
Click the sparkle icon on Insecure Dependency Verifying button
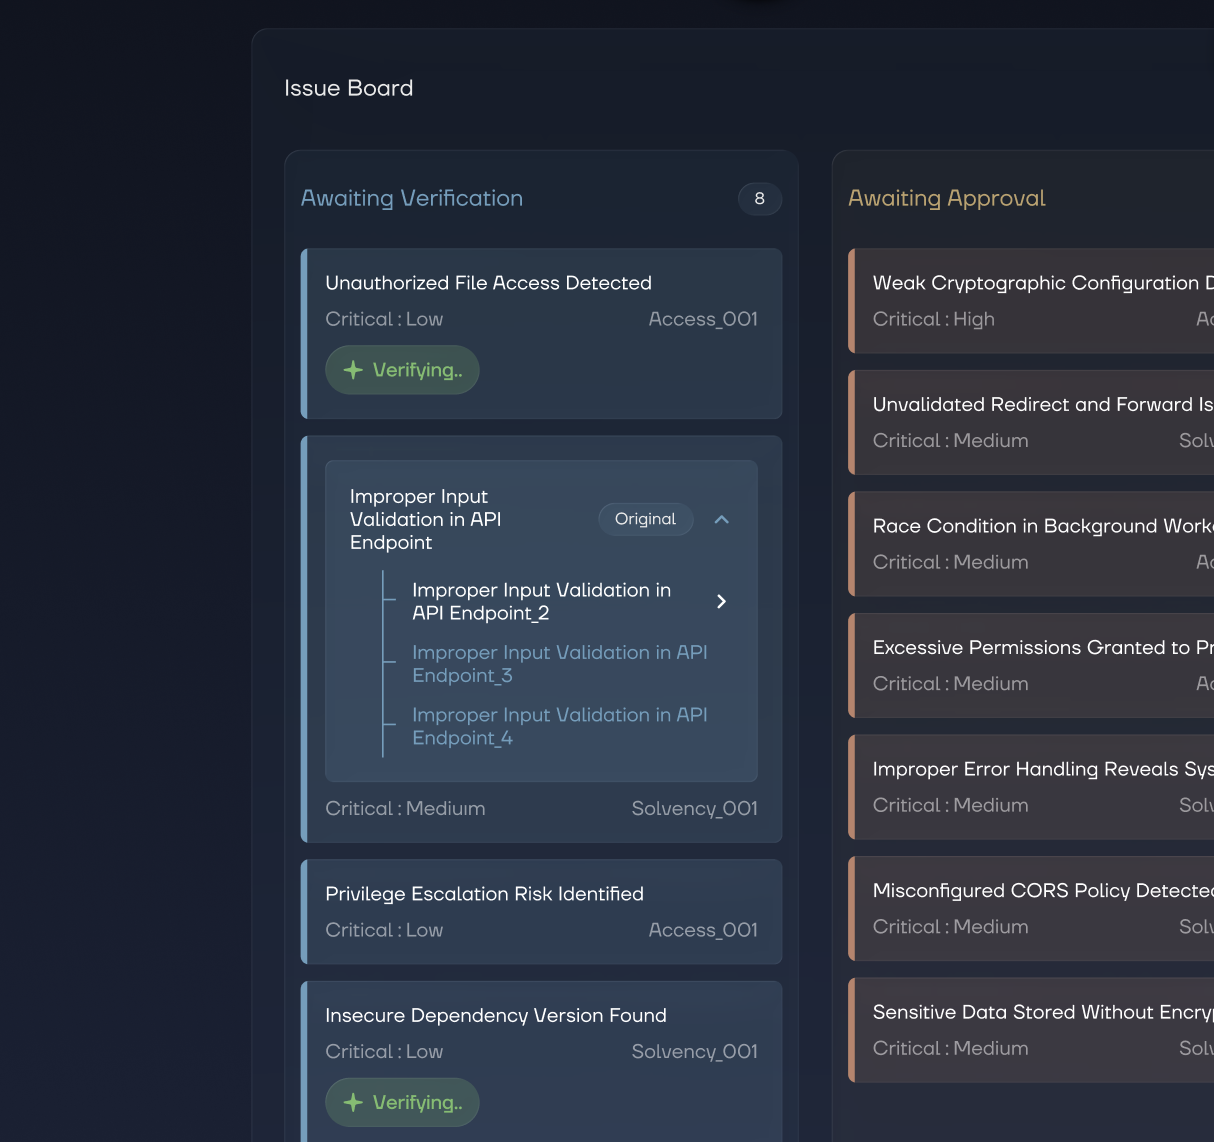[353, 1102]
